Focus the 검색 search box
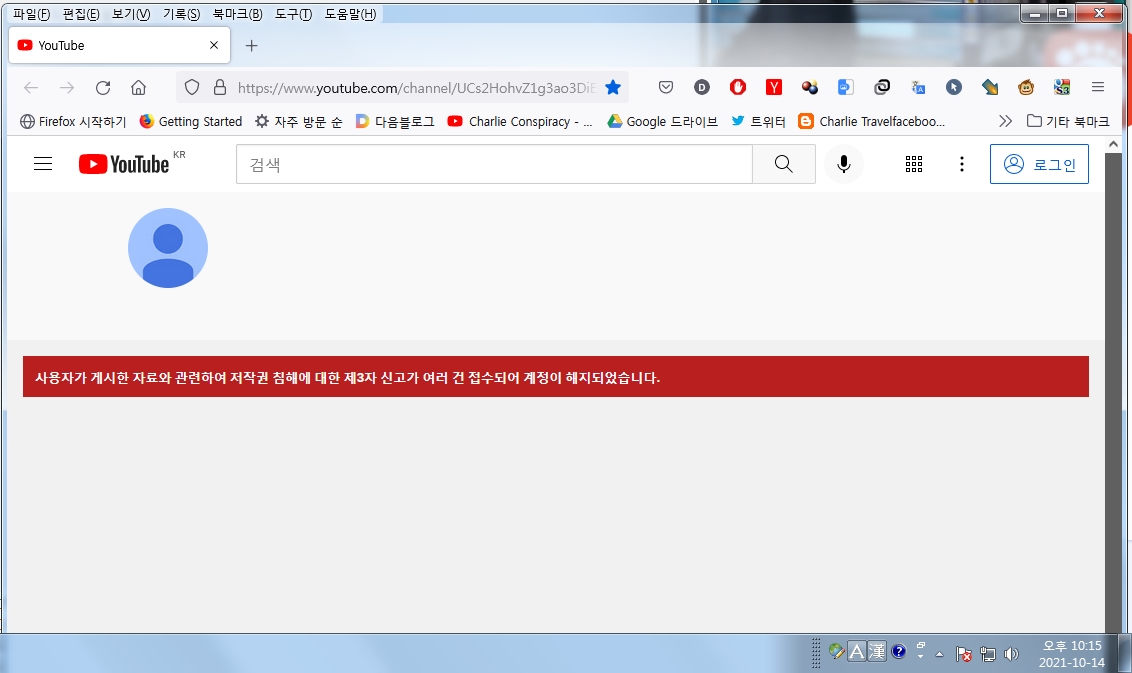The image size is (1132, 673). (495, 164)
